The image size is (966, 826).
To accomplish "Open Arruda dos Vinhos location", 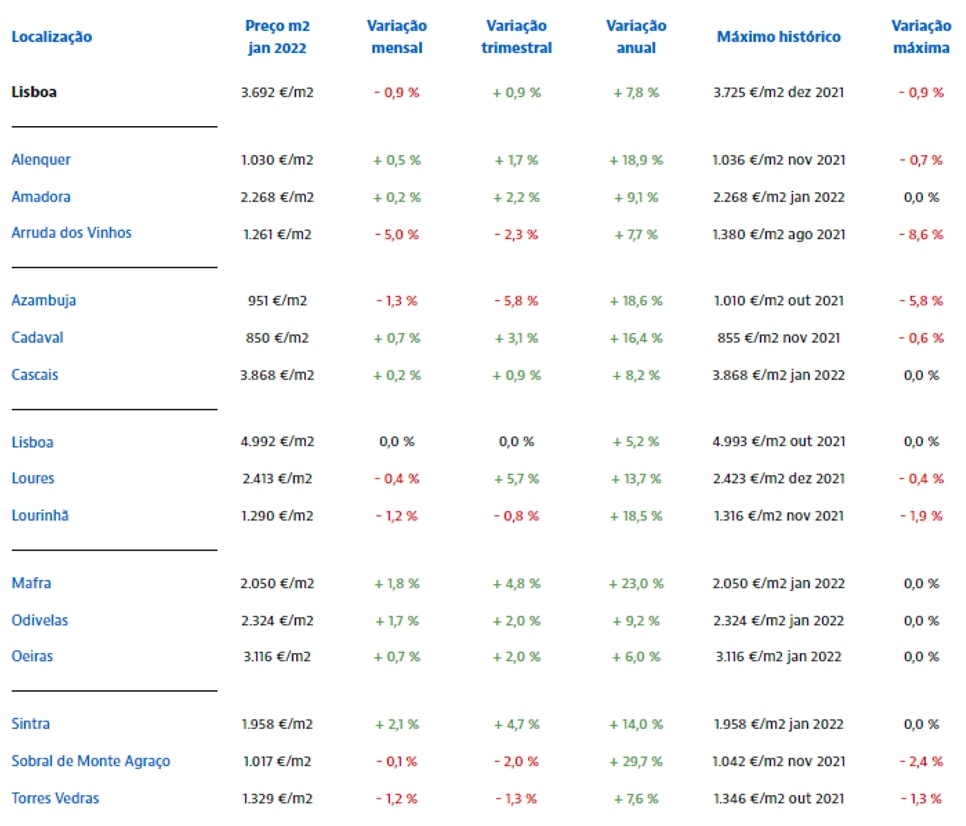I will click(71, 233).
